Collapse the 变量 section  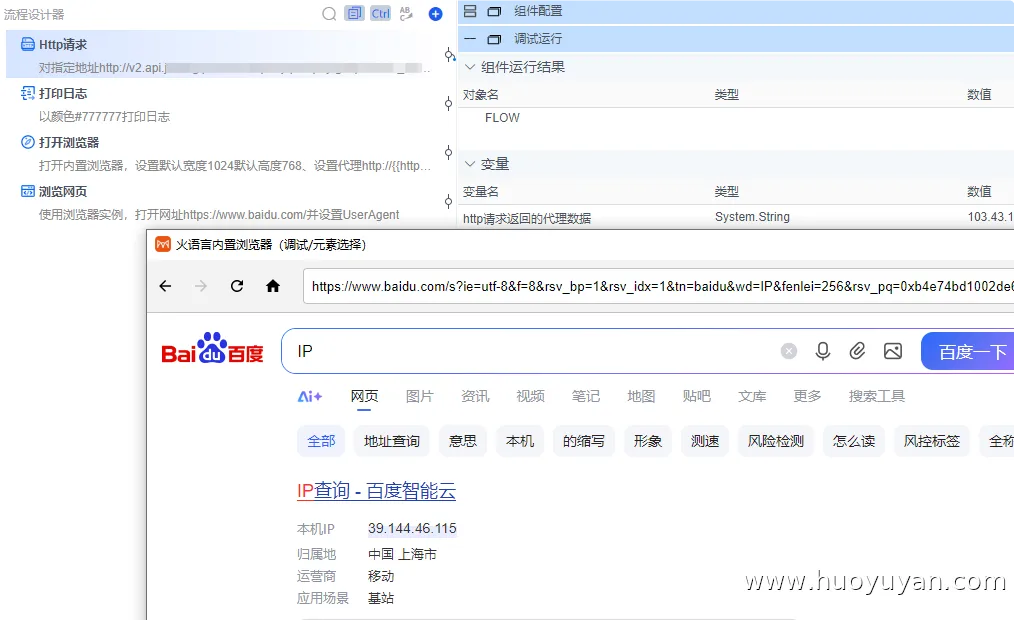tap(469, 163)
